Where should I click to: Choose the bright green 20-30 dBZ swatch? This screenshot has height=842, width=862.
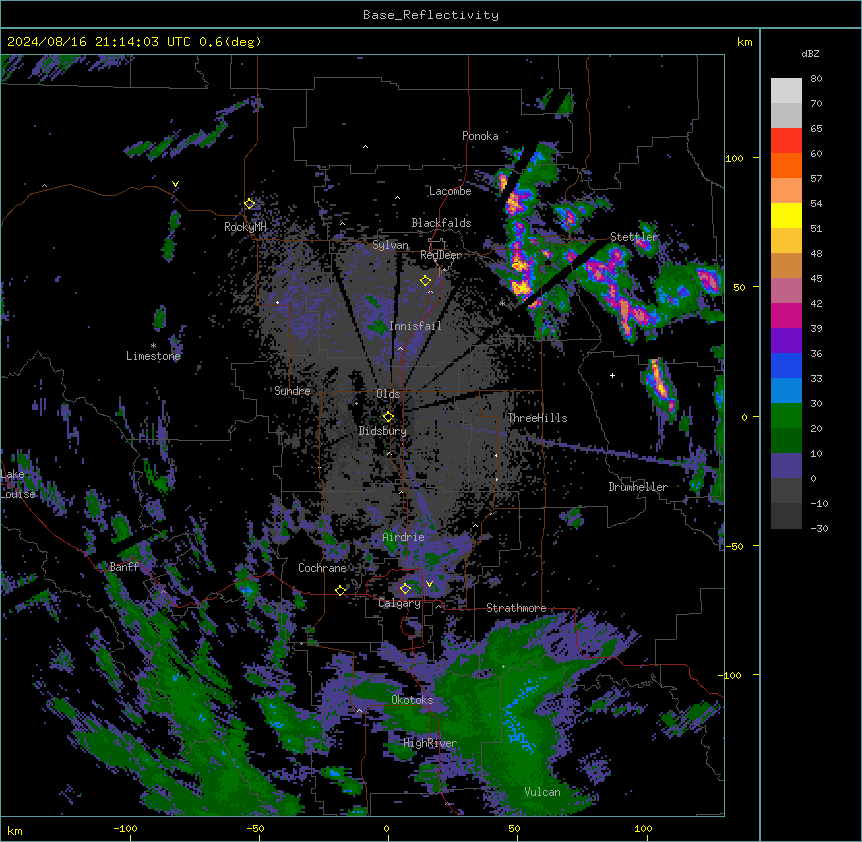point(786,416)
